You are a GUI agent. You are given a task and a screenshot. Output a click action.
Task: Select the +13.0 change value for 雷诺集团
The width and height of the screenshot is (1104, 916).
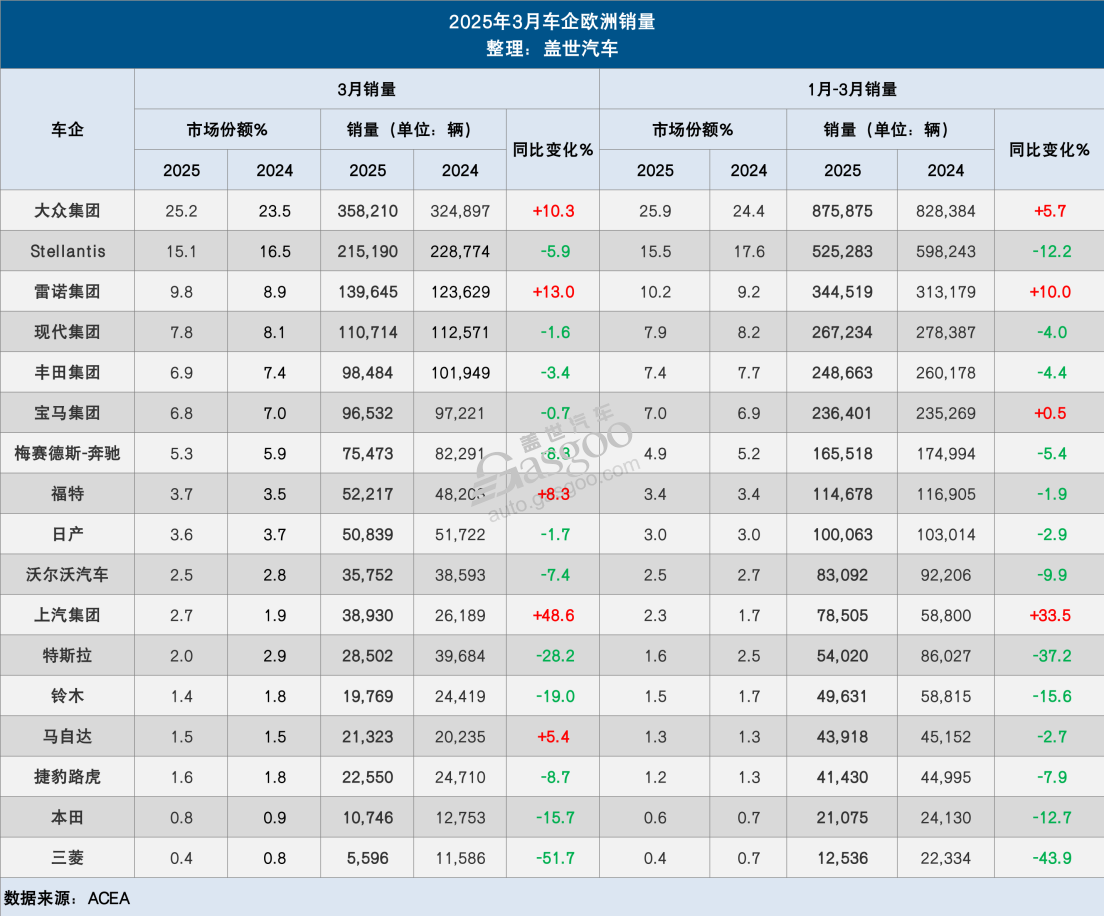click(x=551, y=291)
